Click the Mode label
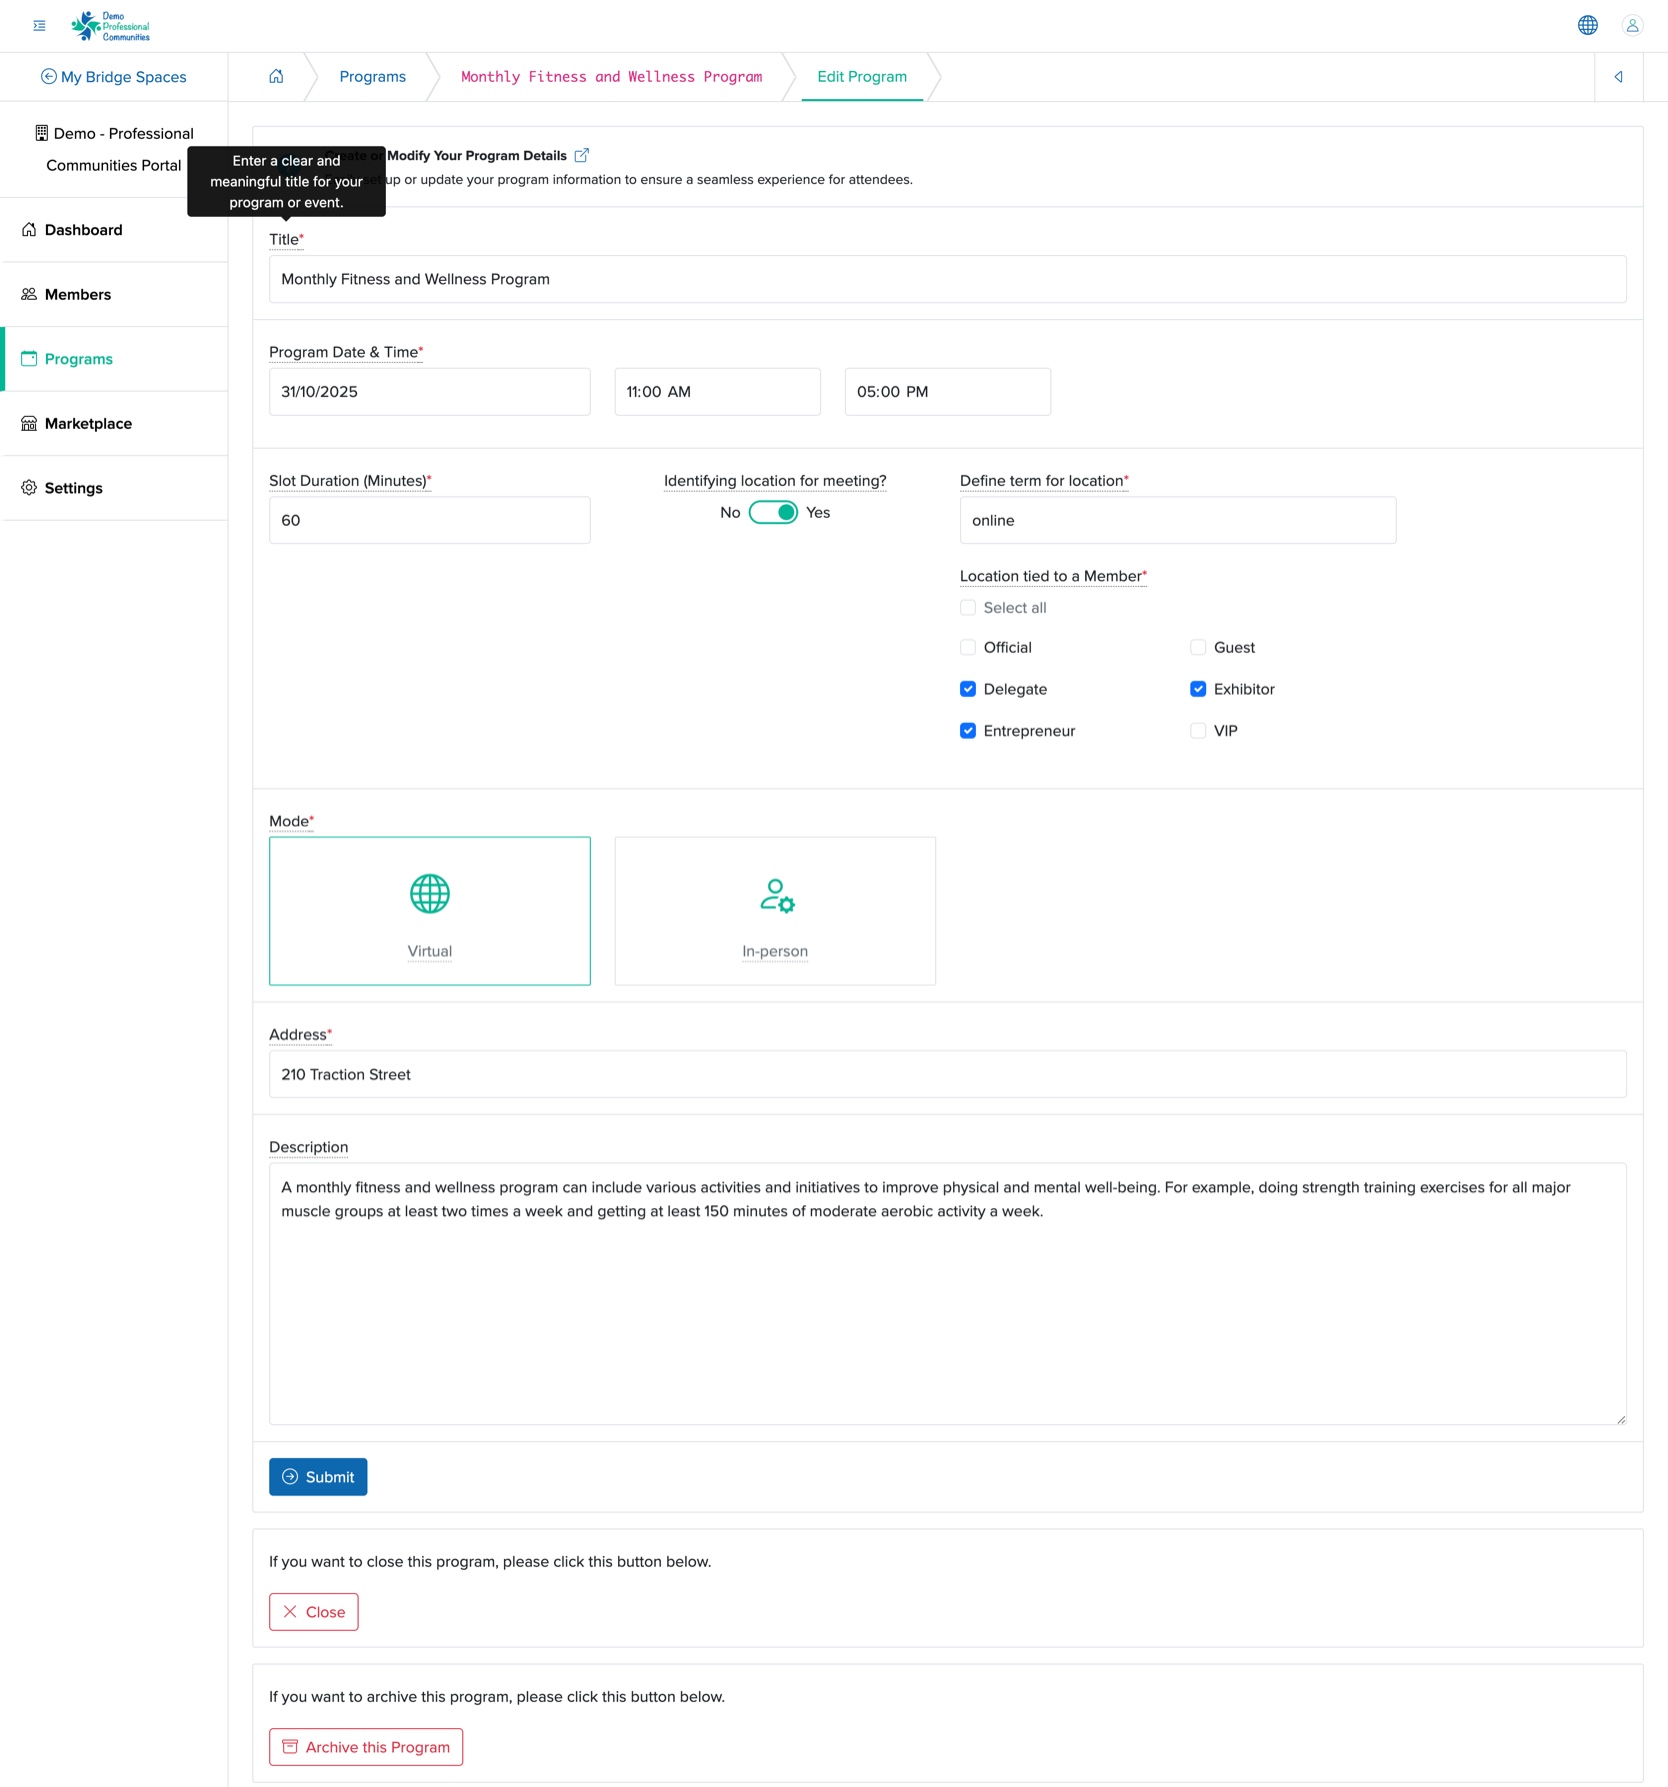Screen dimensions: 1668x1787 291,821
